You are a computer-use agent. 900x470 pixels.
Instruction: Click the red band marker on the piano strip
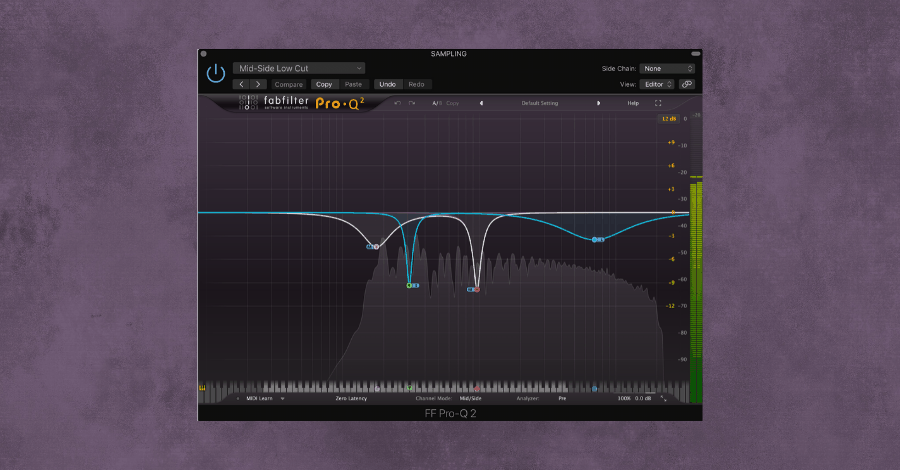(476, 389)
